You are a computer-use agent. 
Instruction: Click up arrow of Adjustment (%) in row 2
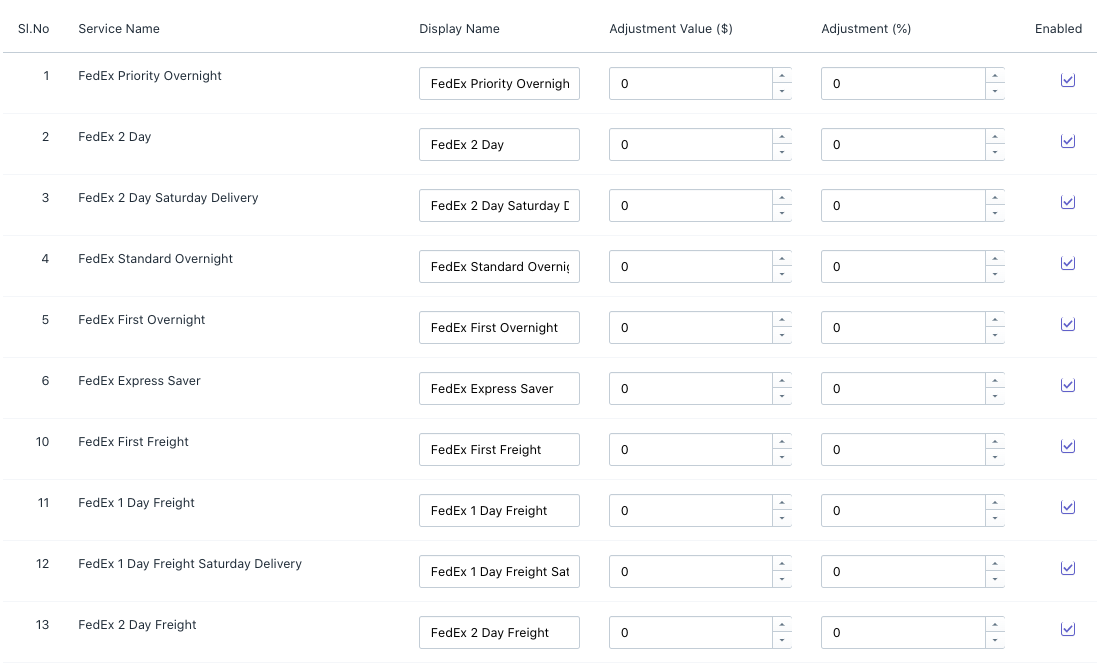pos(994,137)
